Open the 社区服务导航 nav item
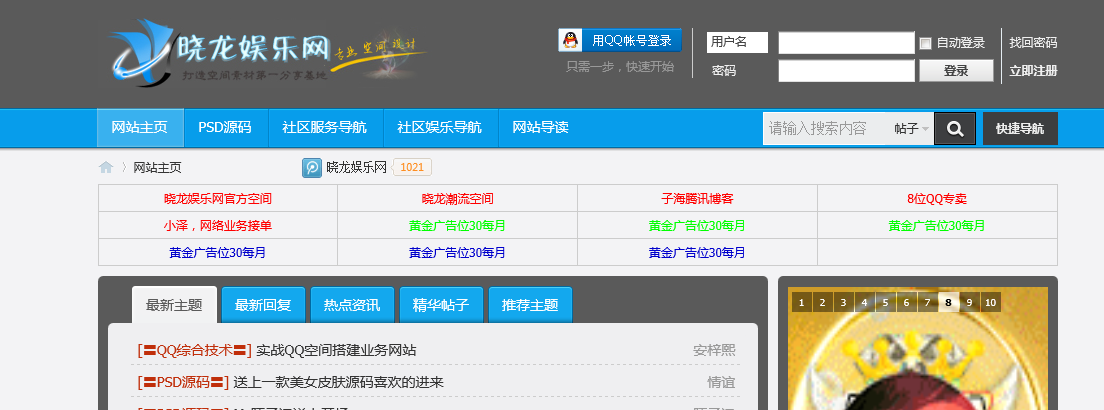The width and height of the screenshot is (1104, 410). click(325, 128)
